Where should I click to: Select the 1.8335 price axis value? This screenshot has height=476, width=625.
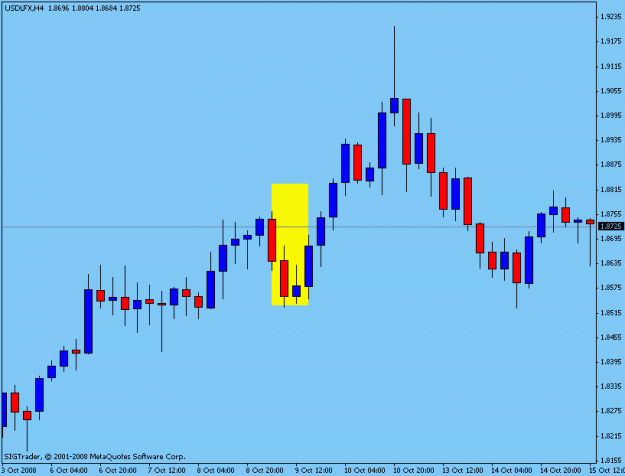coord(611,386)
